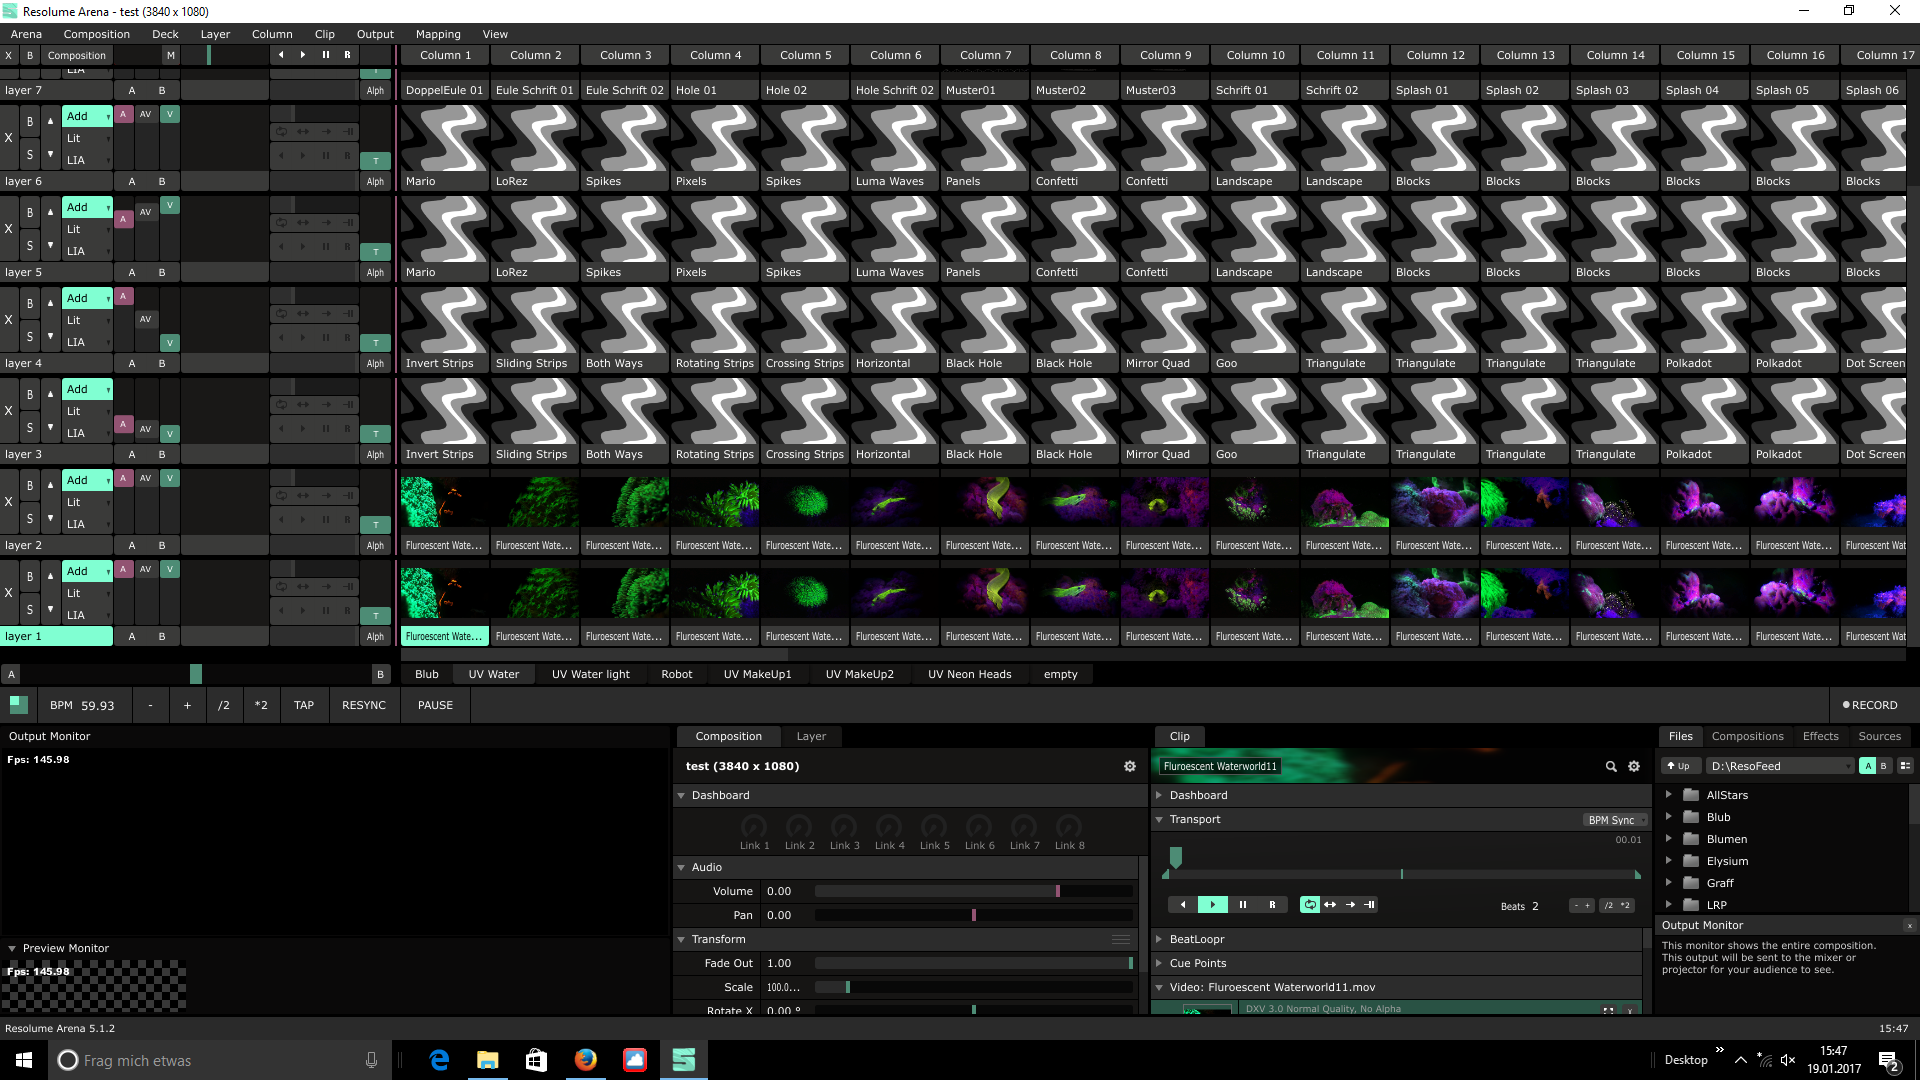This screenshot has height=1080, width=1920.
Task: Switch to the Effects tab
Action: [x=1820, y=736]
